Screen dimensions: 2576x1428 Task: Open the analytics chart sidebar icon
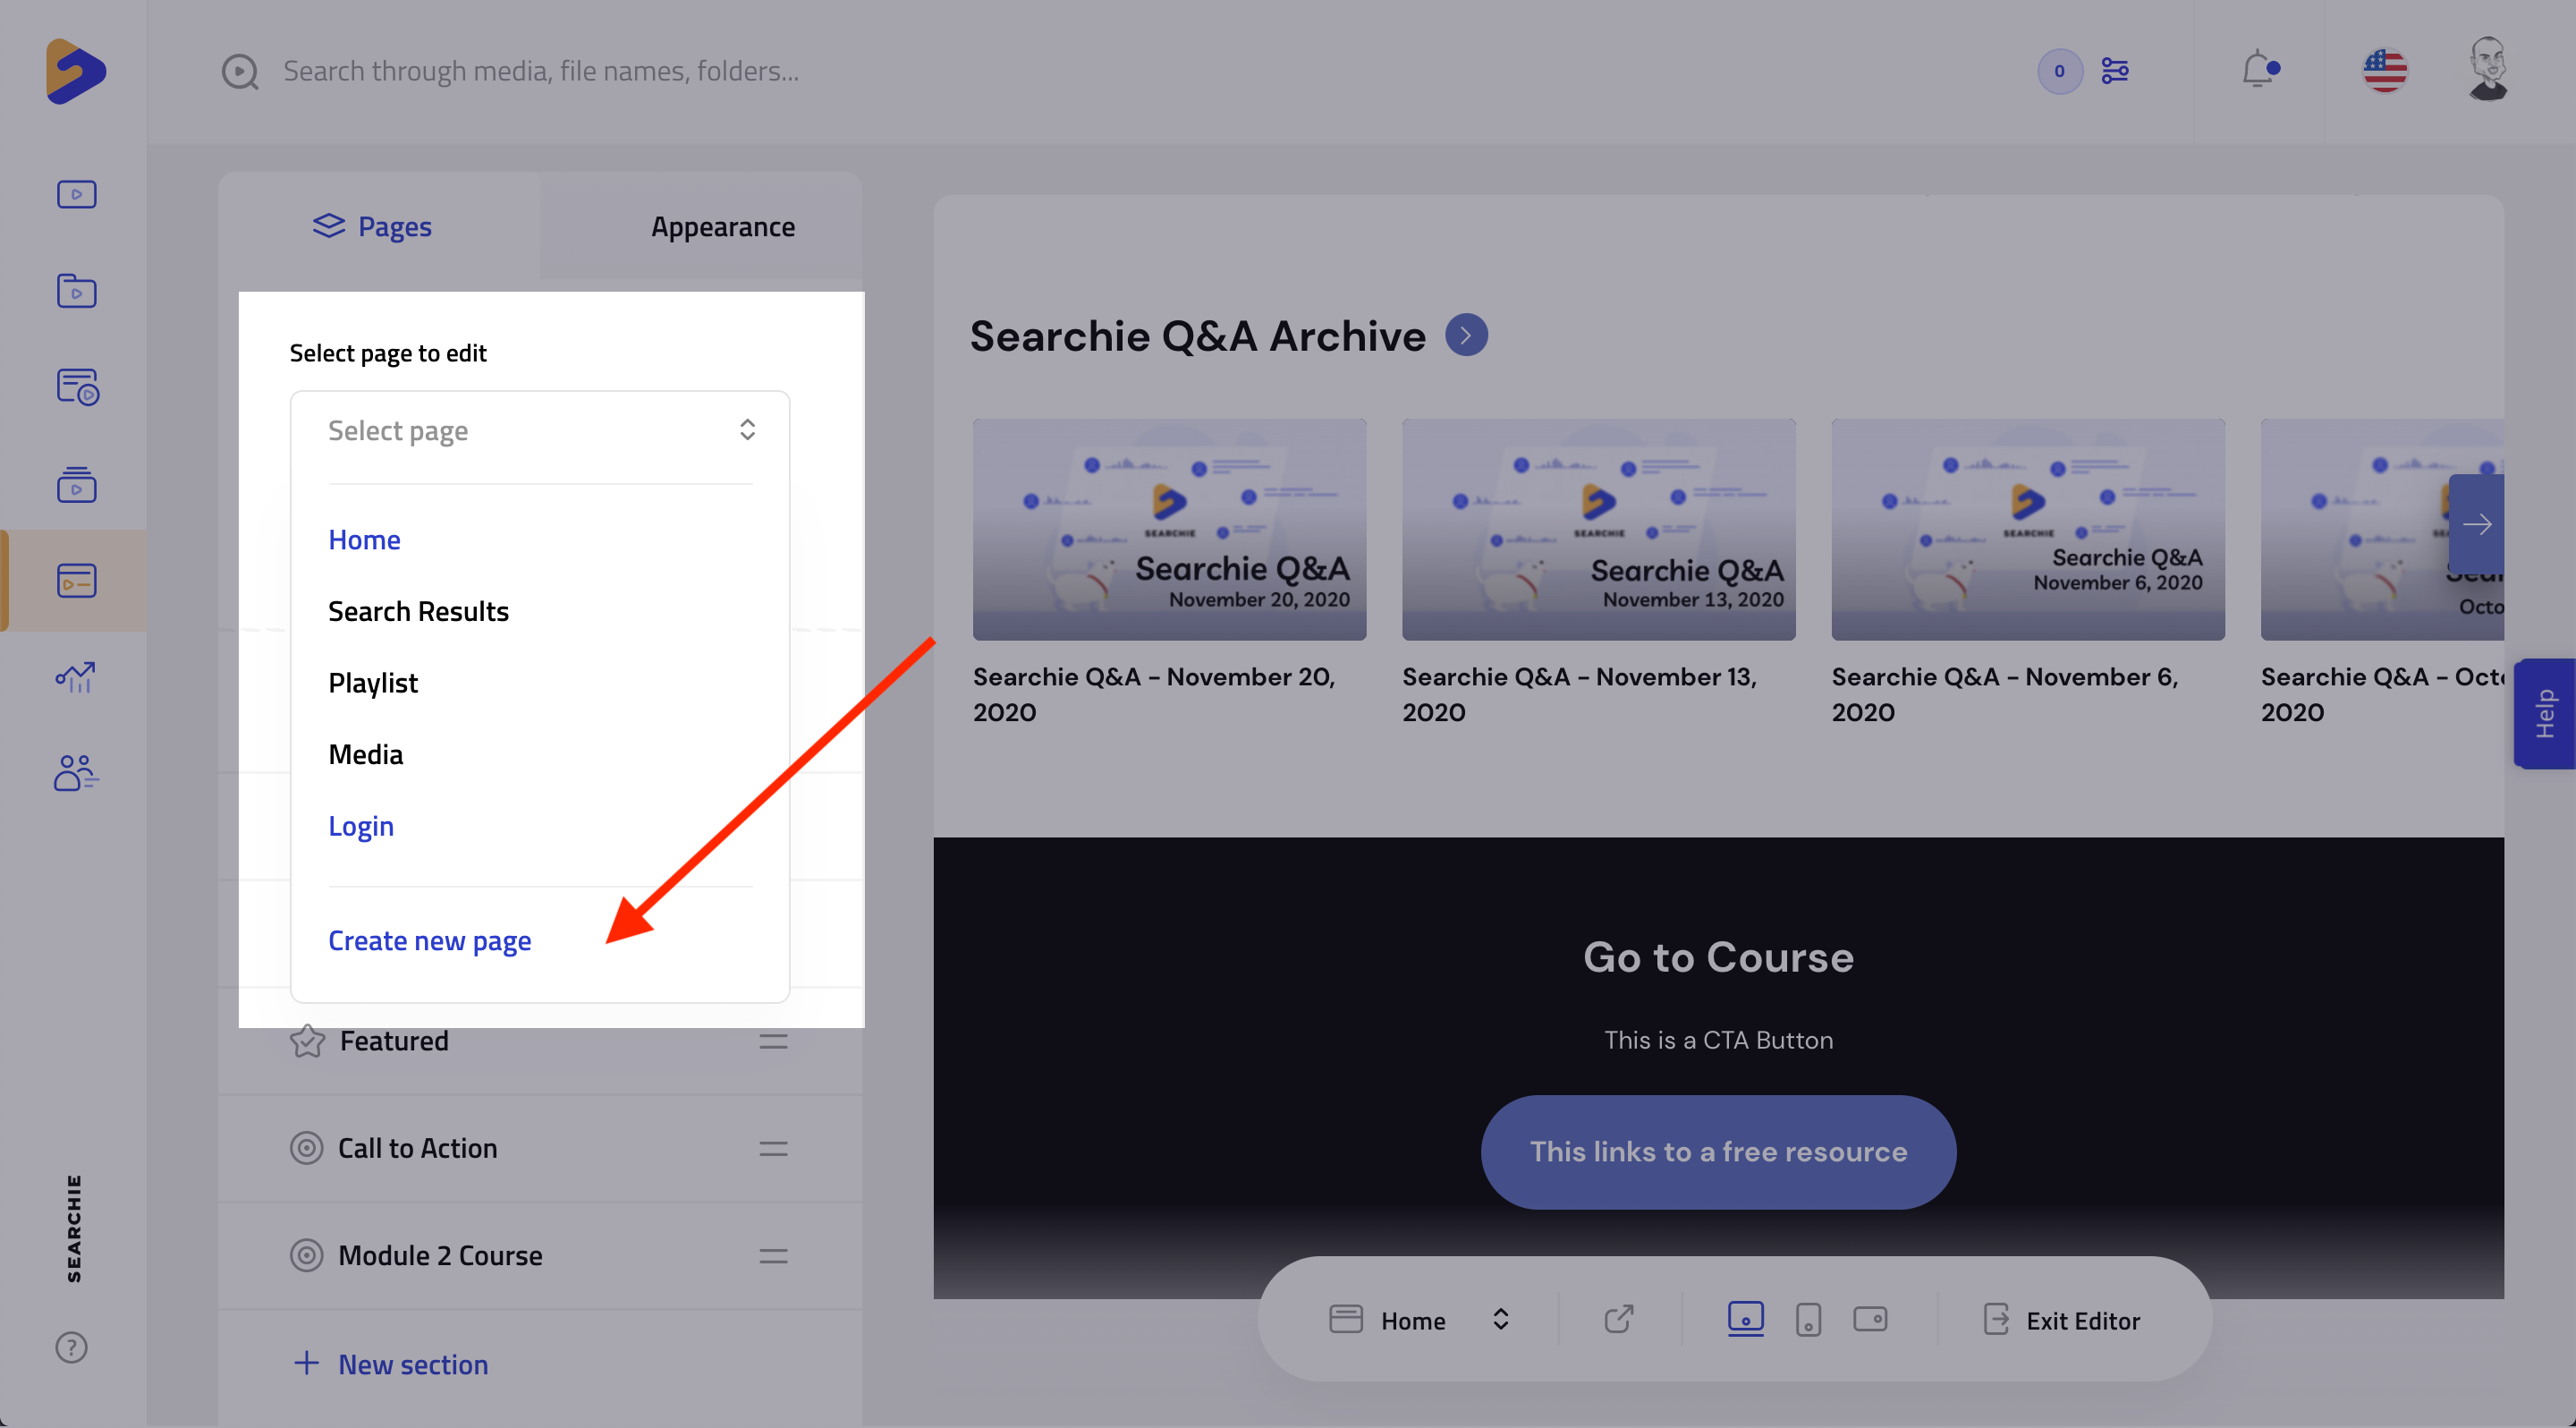[75, 677]
